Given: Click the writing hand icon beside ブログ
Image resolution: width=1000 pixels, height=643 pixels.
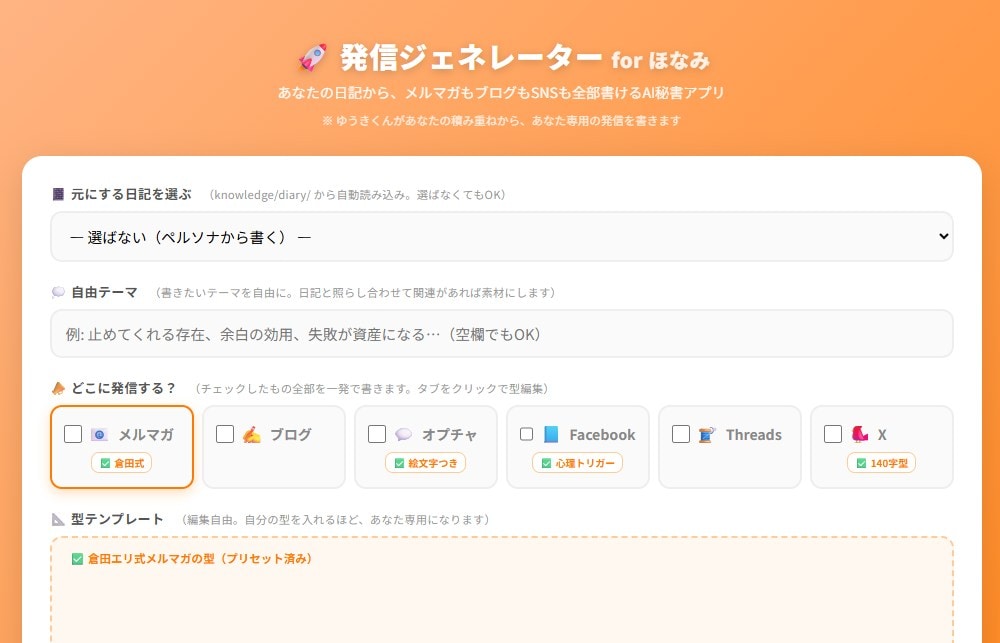Looking at the screenshot, I should [x=251, y=435].
